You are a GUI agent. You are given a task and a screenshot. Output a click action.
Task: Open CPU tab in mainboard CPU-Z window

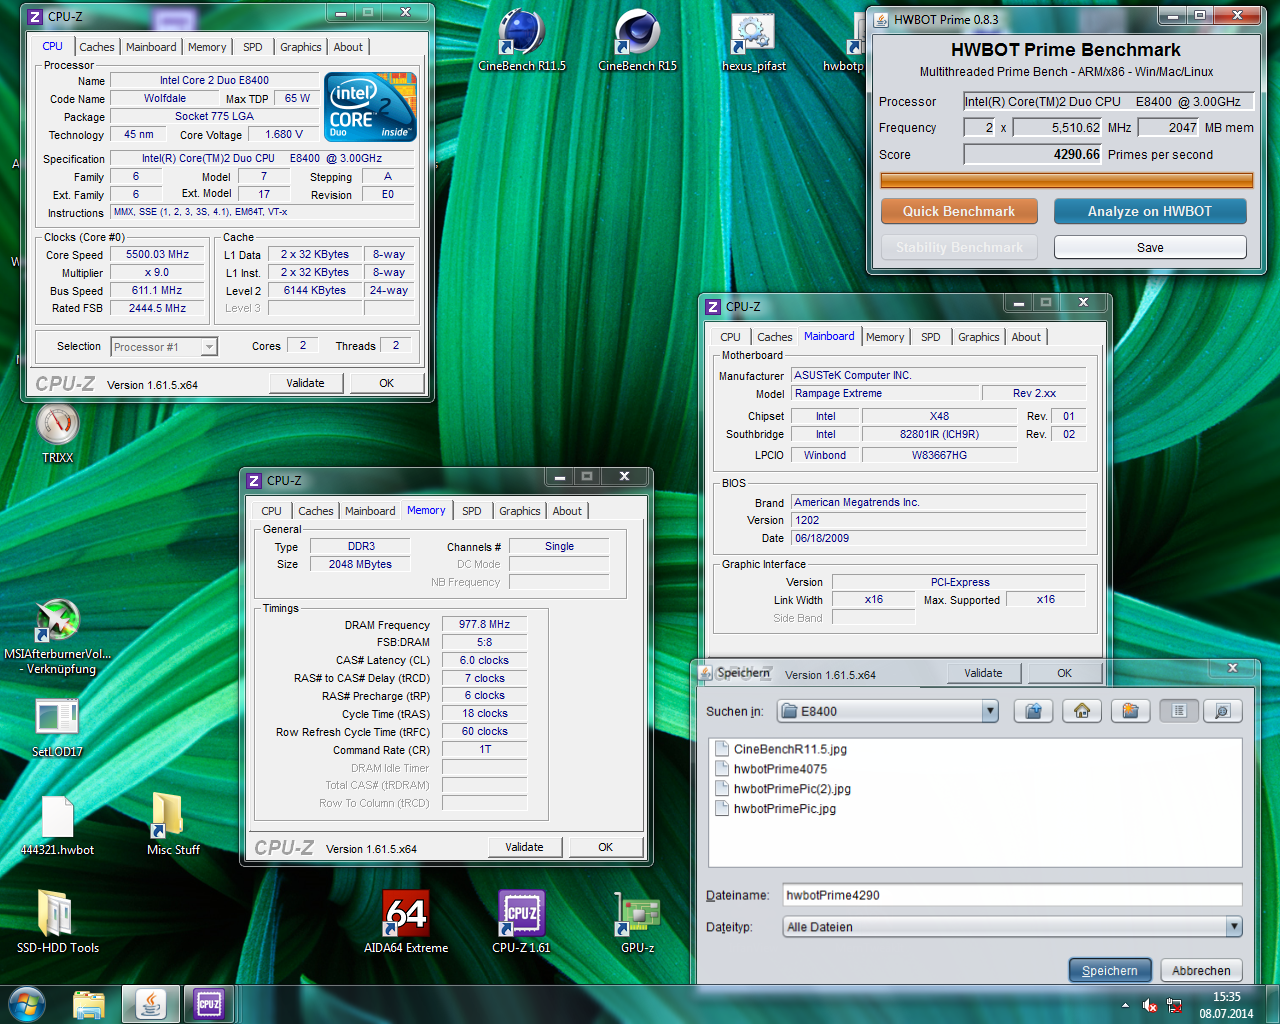click(730, 337)
